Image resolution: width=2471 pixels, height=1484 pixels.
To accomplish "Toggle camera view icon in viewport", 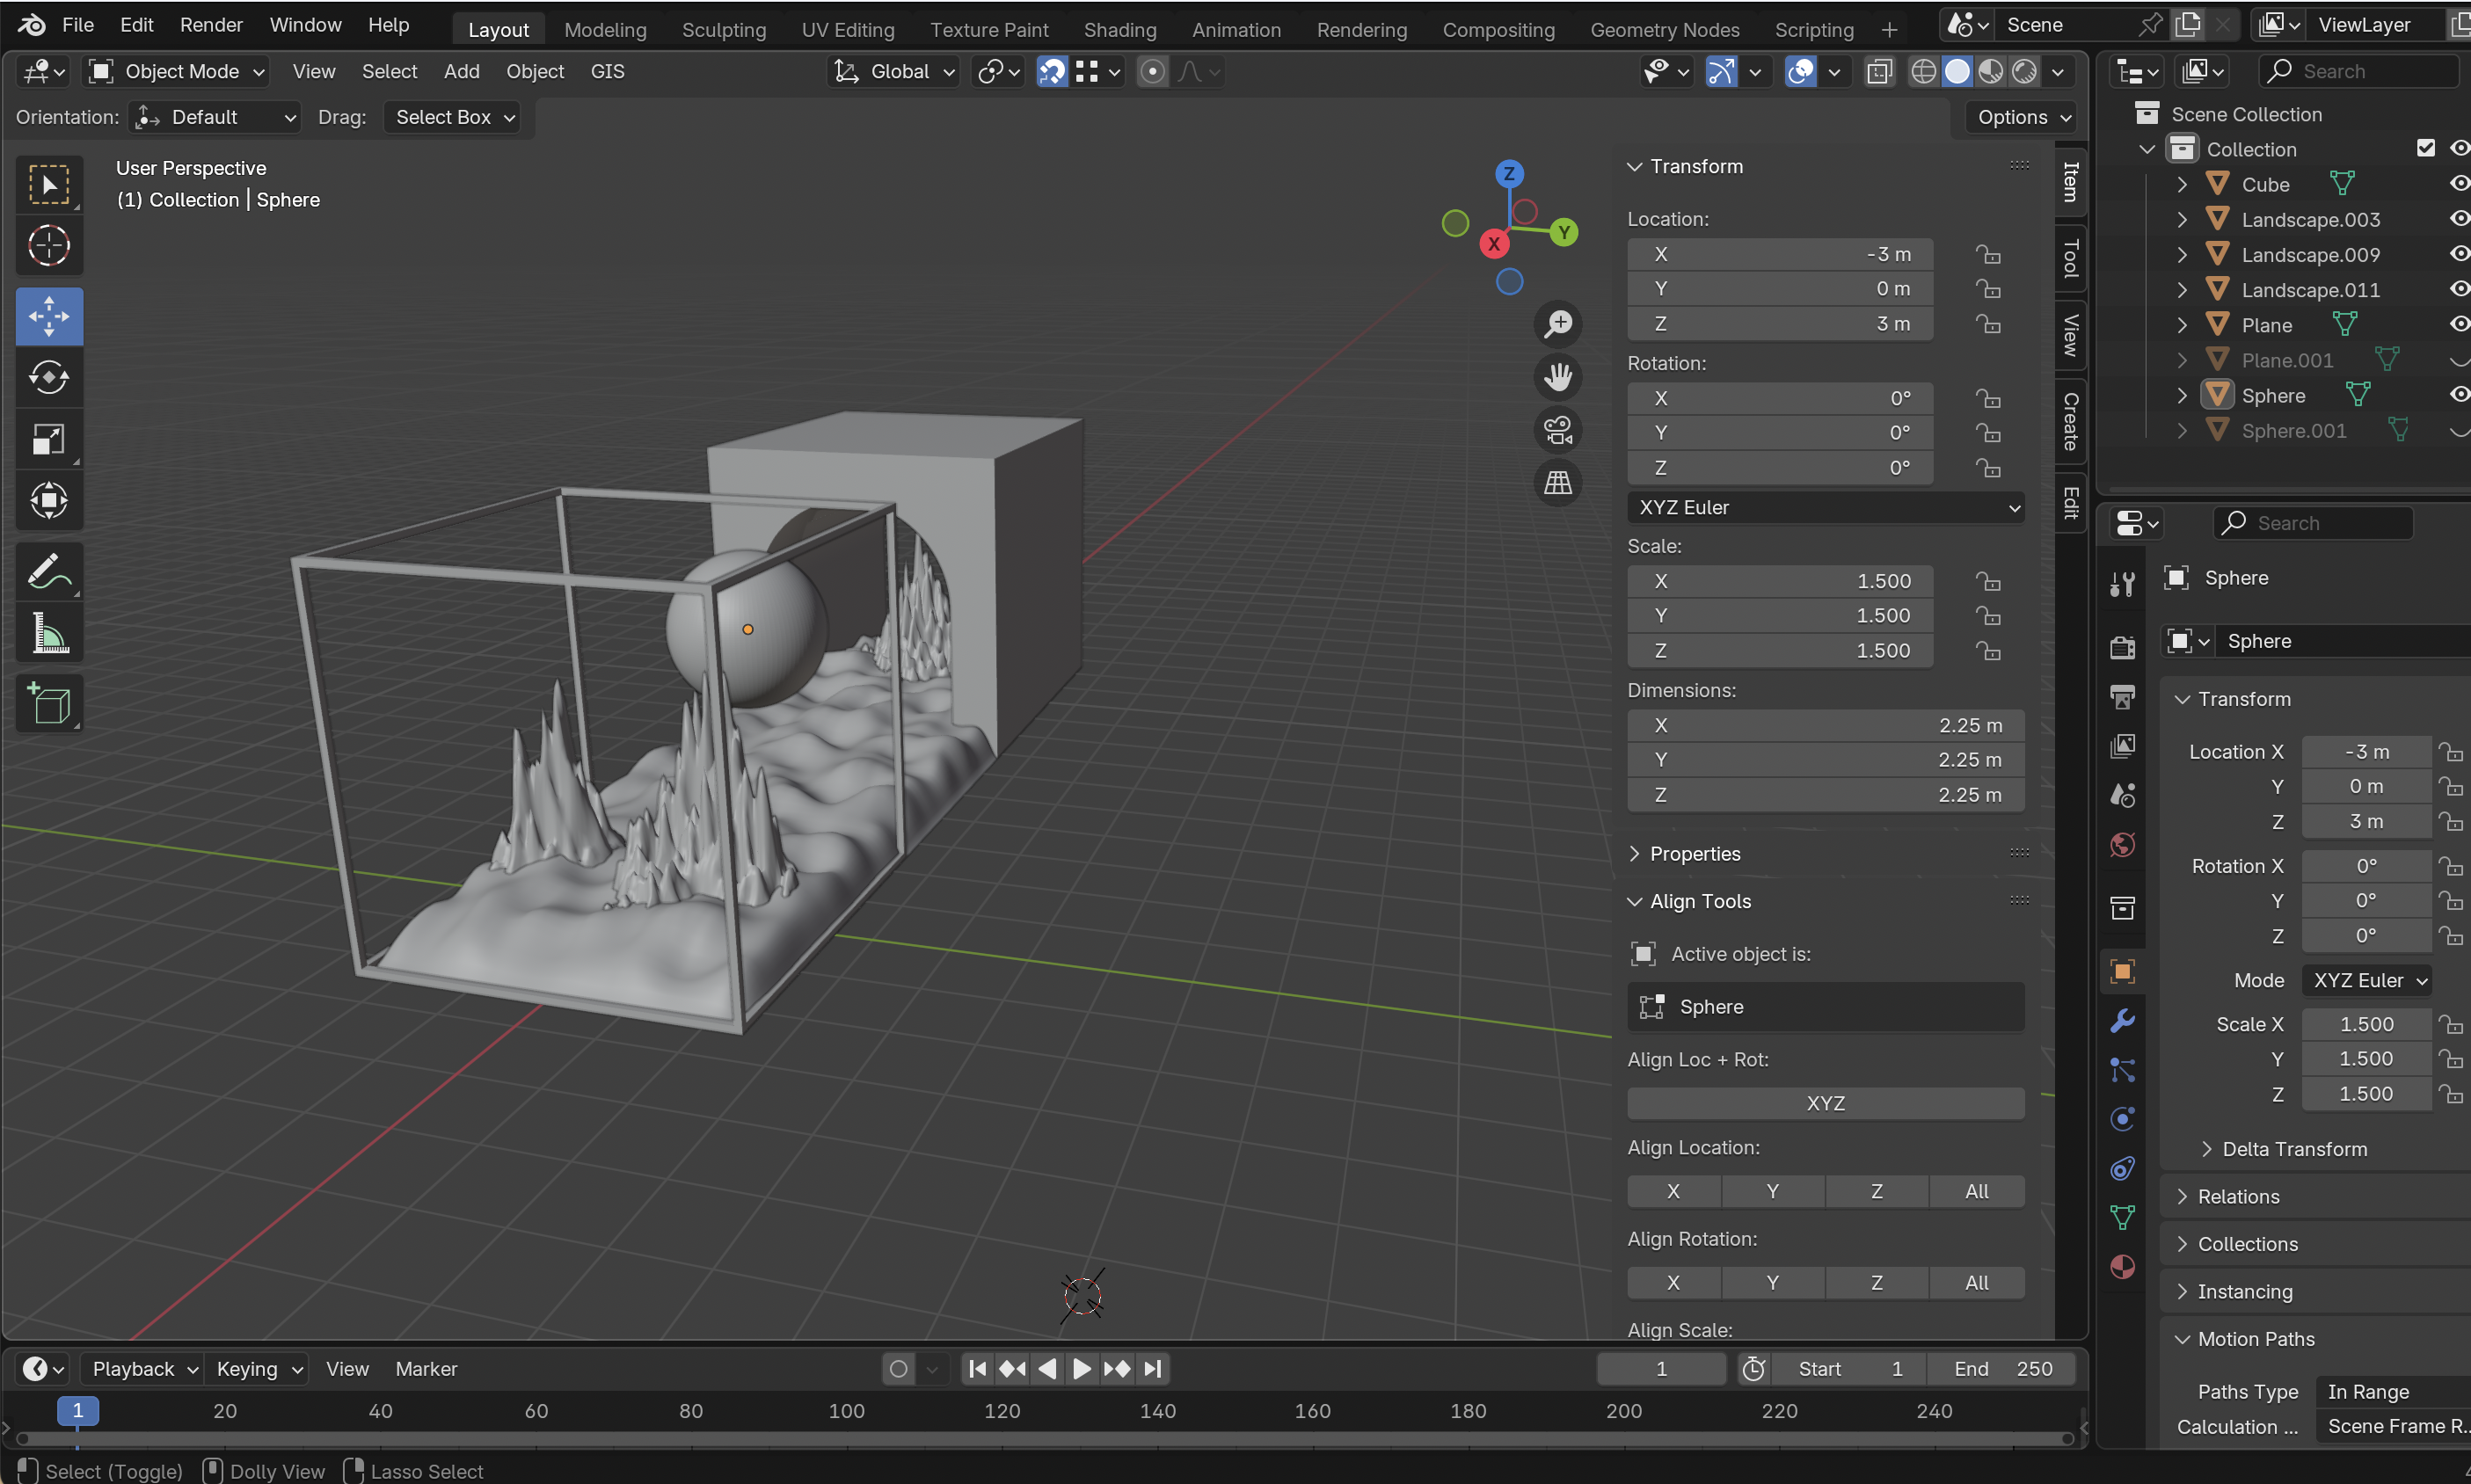I will coord(1558,431).
